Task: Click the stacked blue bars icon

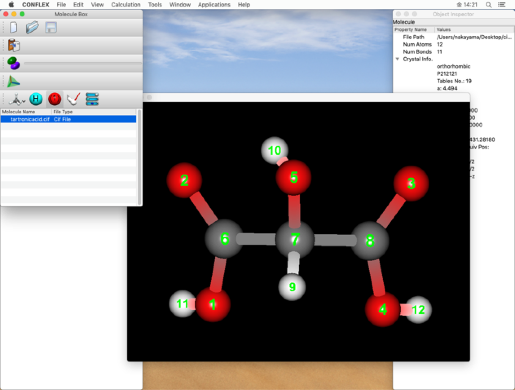Action: (x=92, y=99)
